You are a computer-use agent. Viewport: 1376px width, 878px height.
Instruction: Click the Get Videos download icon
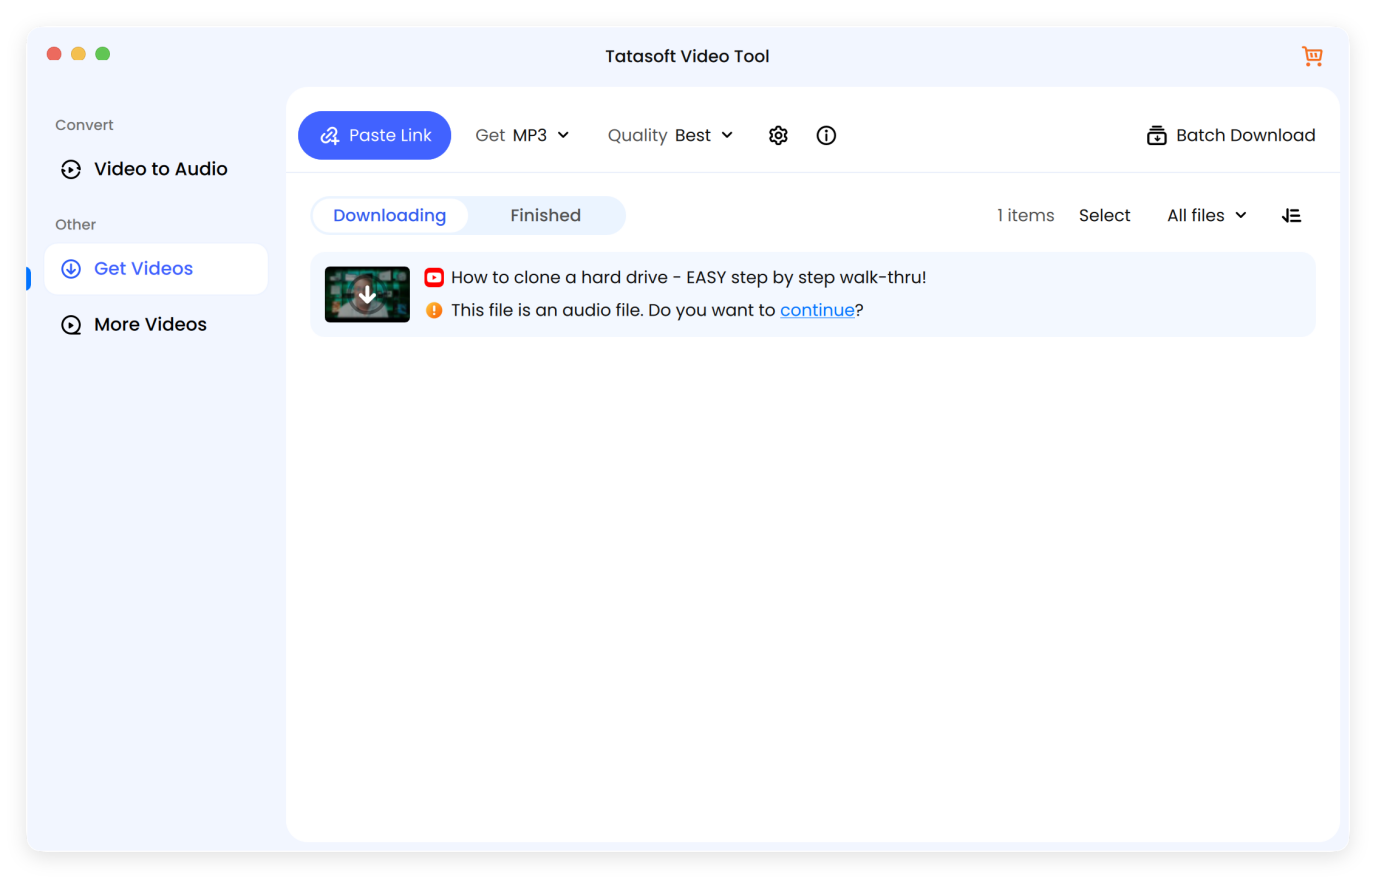pyautogui.click(x=70, y=268)
